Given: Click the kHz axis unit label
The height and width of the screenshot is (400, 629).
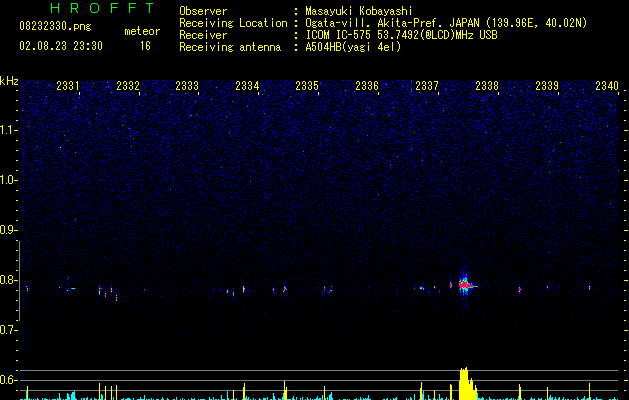Looking at the screenshot, I should coord(9,81).
